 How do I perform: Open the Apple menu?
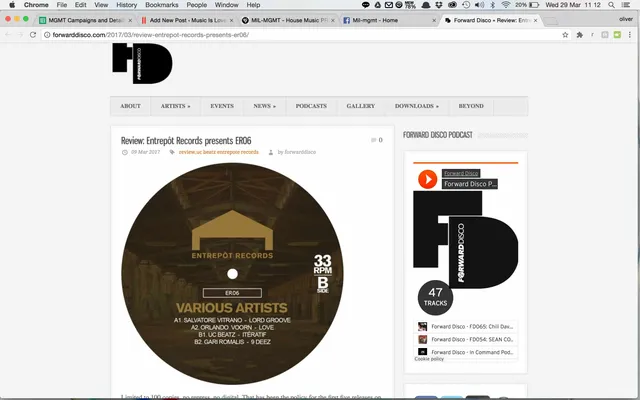pos(12,5)
